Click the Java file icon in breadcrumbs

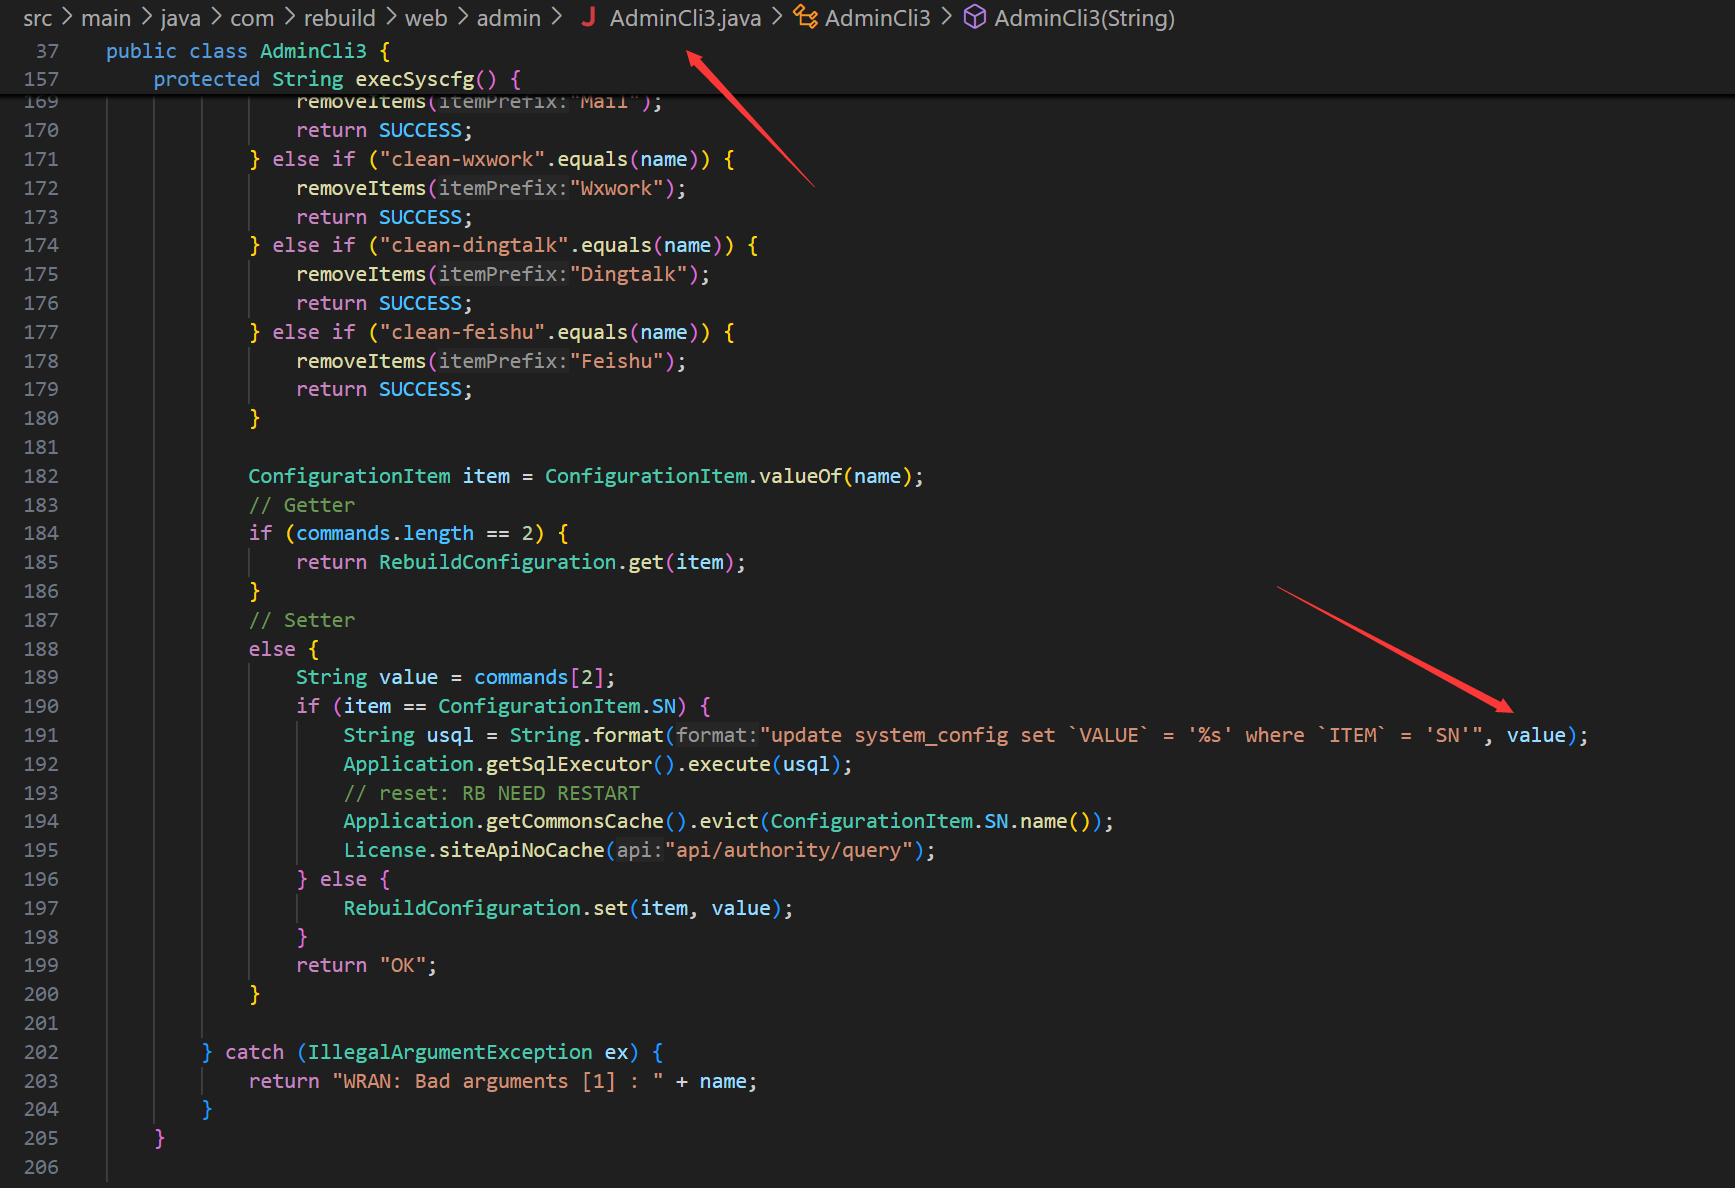(589, 17)
